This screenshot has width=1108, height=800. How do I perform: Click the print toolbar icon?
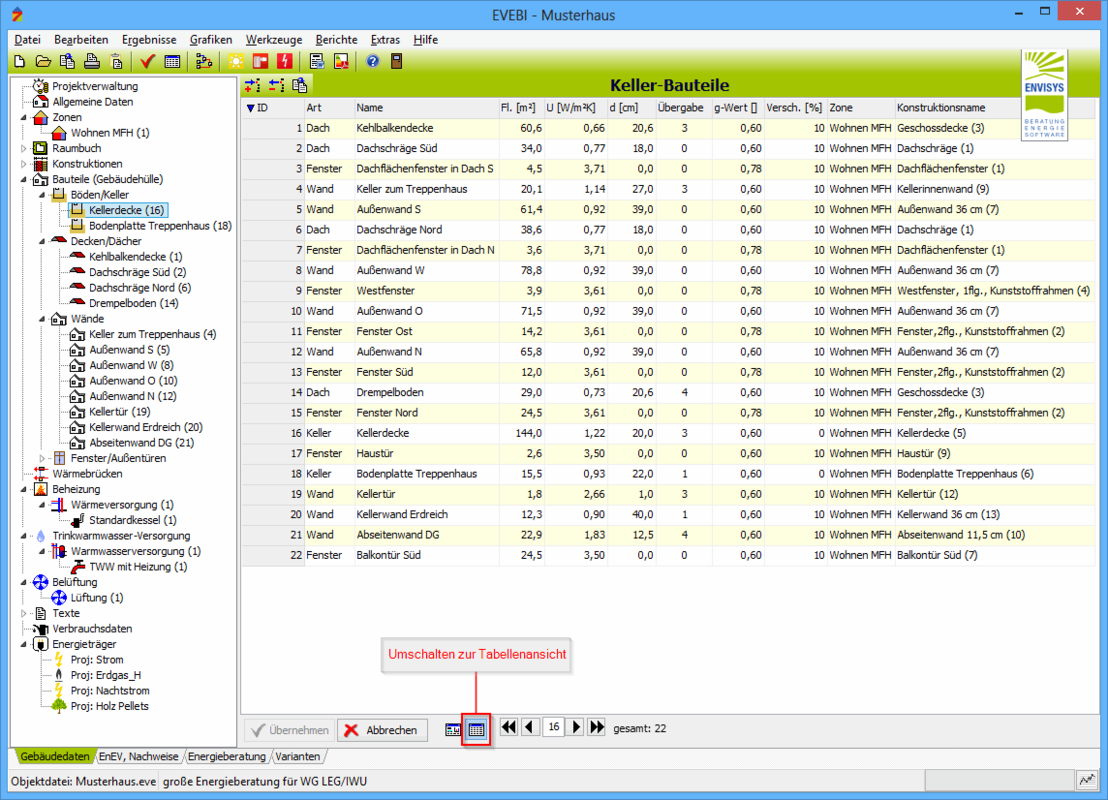[x=92, y=61]
